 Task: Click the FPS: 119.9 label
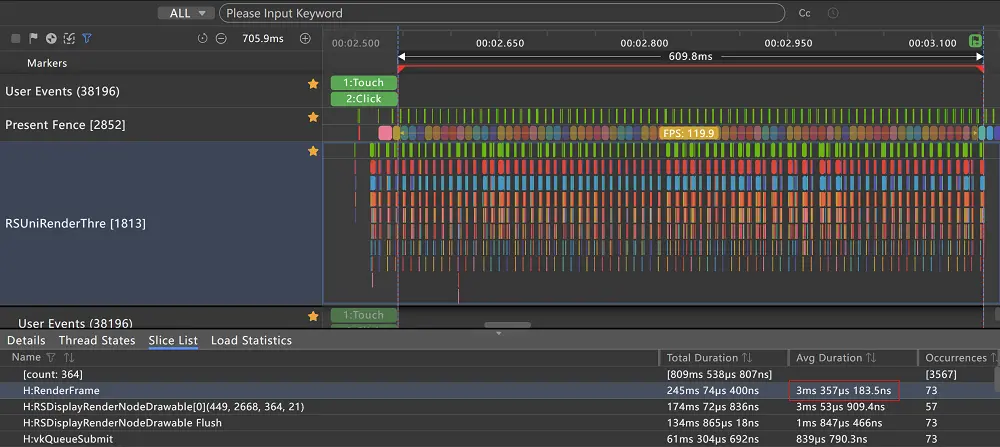pyautogui.click(x=689, y=133)
